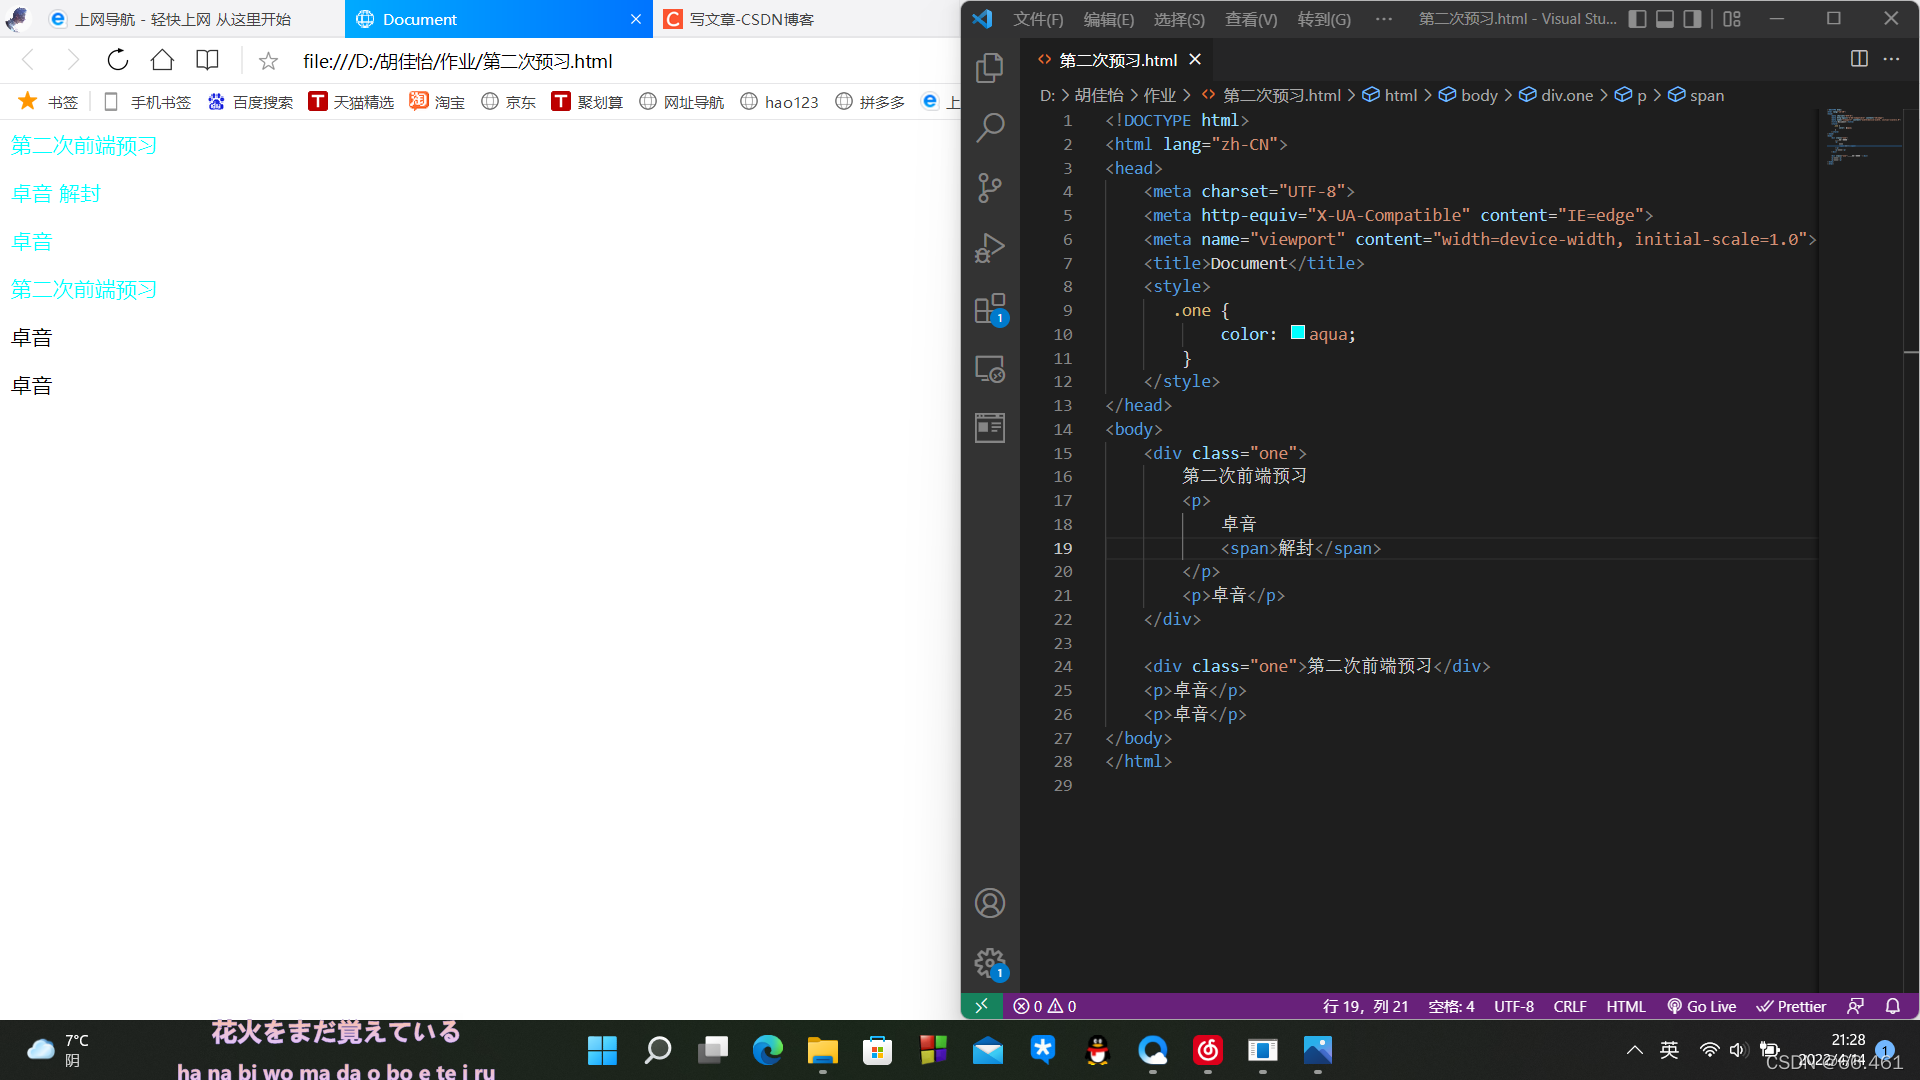Switch to the 写文章-CSDN博客 browser tab

pyautogui.click(x=752, y=19)
